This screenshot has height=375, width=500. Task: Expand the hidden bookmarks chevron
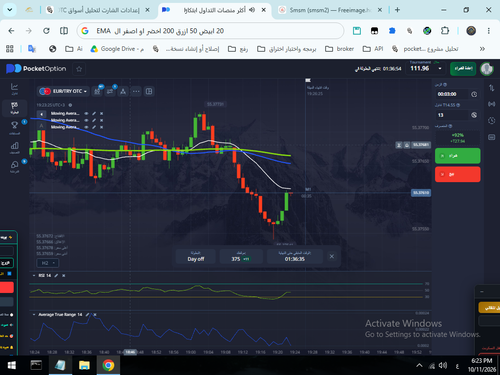[482, 49]
